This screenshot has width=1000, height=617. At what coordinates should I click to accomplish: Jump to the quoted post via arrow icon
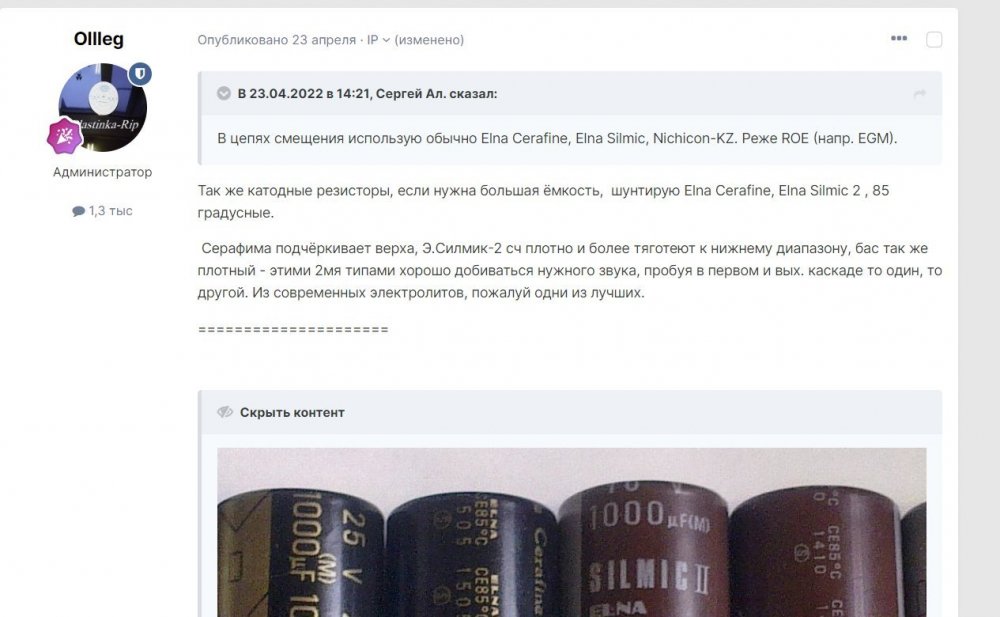[919, 94]
